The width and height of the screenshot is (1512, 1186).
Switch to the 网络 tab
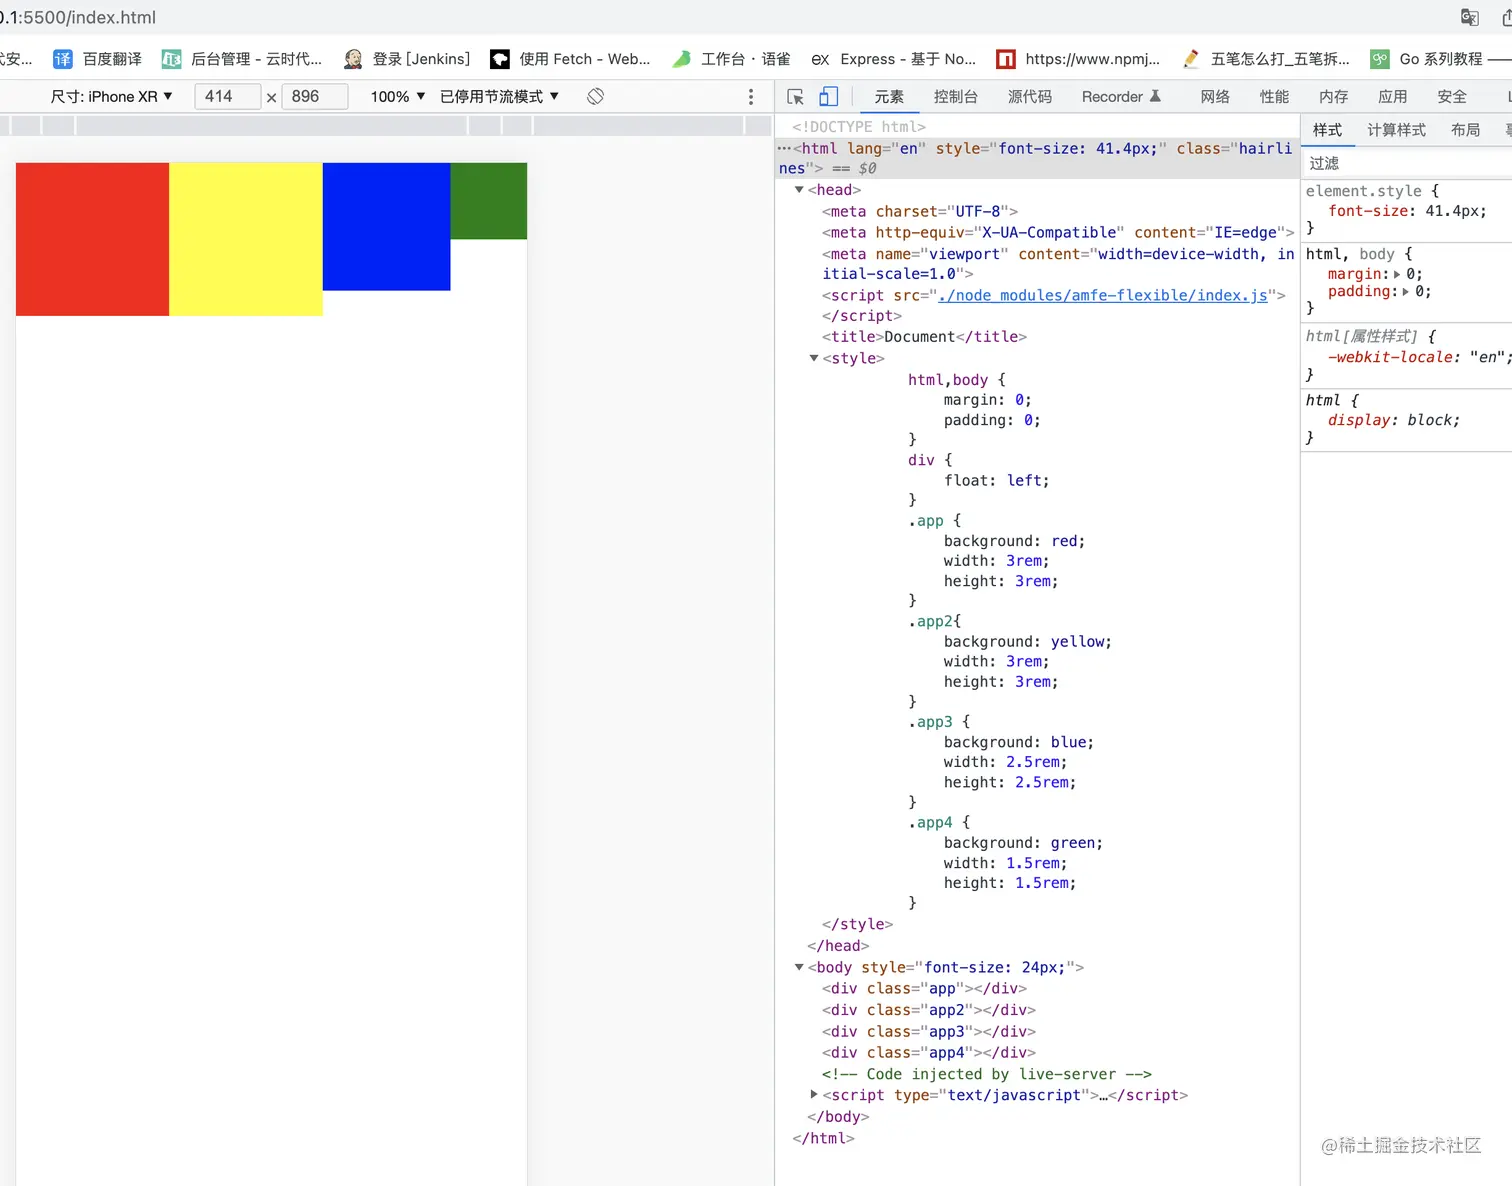coord(1215,97)
